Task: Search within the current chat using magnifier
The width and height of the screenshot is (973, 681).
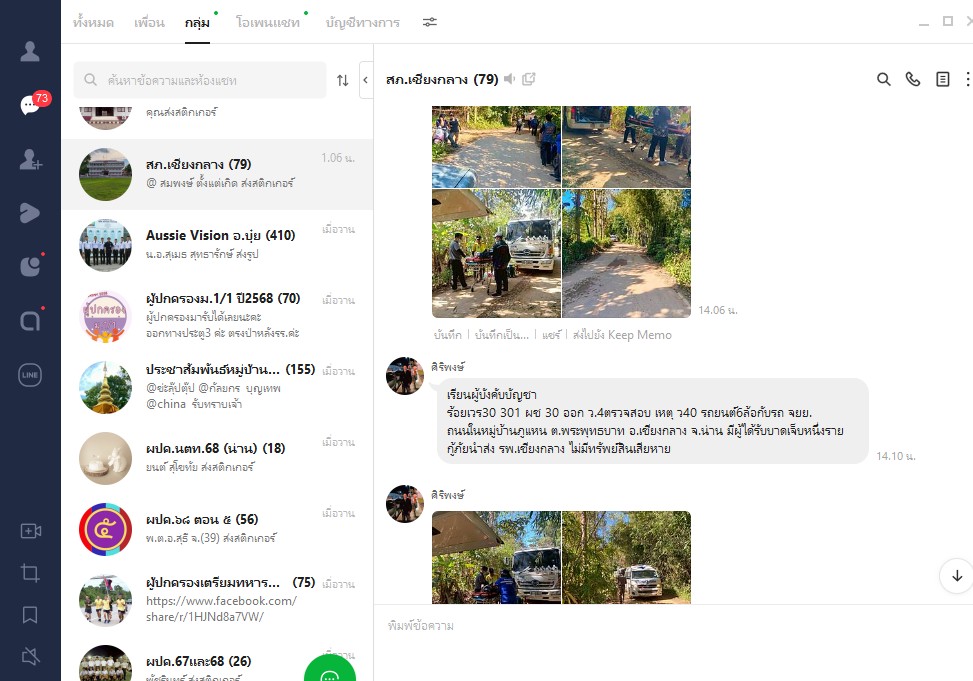Action: click(x=883, y=80)
